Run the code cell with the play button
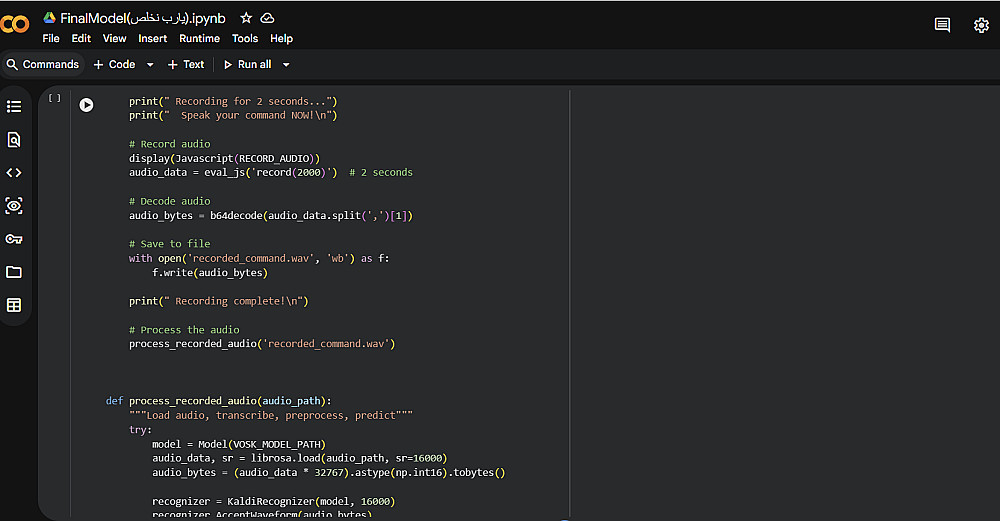This screenshot has height=521, width=1000. click(86, 105)
